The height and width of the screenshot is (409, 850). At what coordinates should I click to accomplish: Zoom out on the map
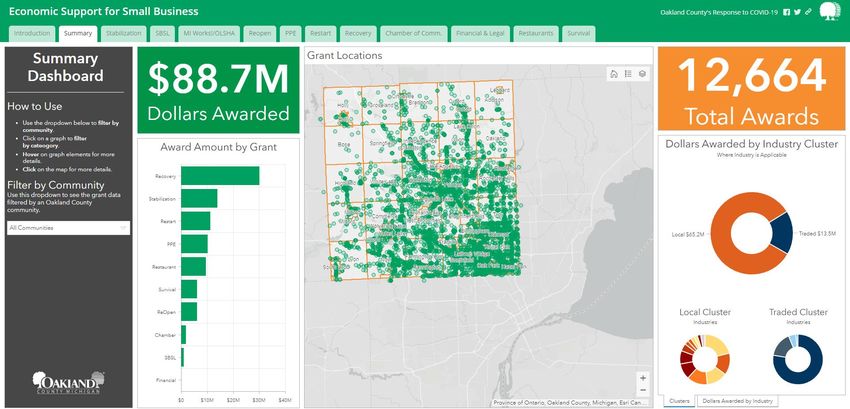point(642,390)
